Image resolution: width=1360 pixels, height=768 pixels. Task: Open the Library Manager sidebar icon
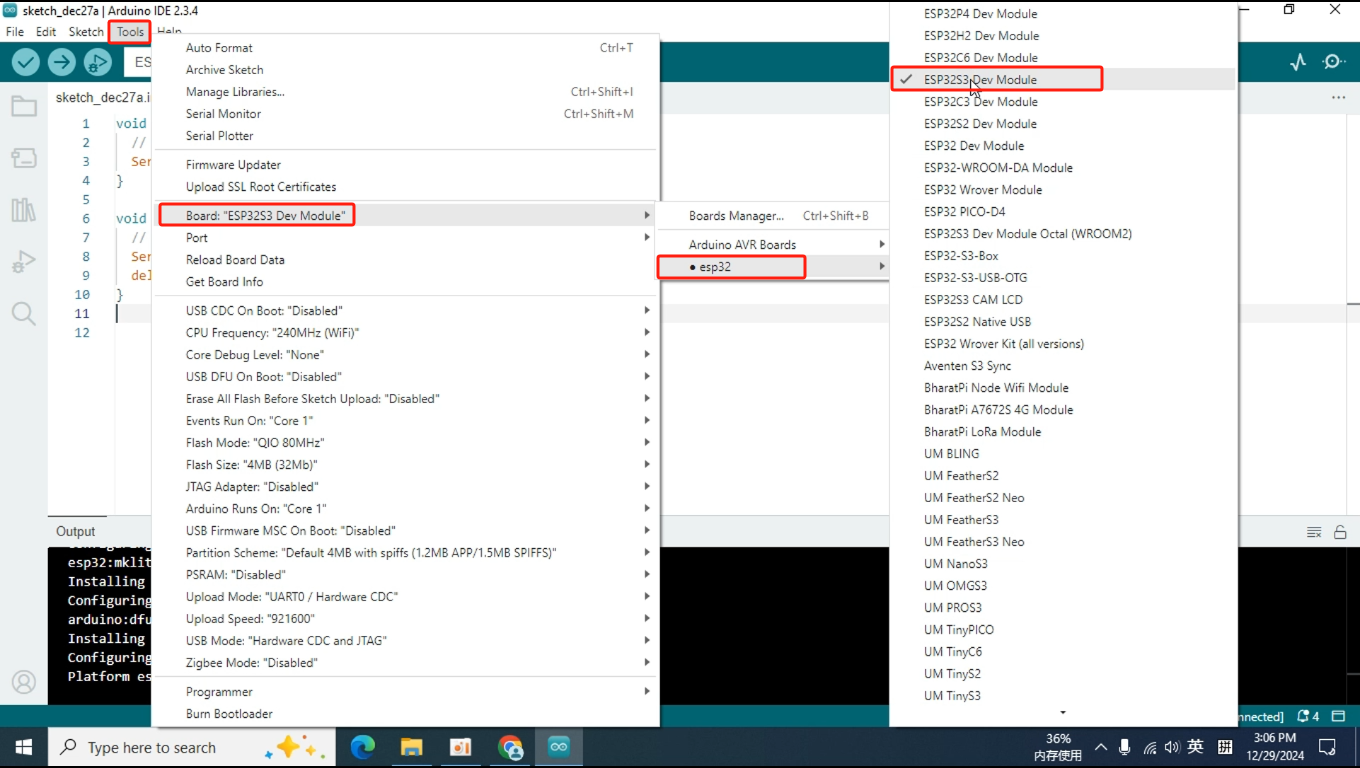pos(24,210)
